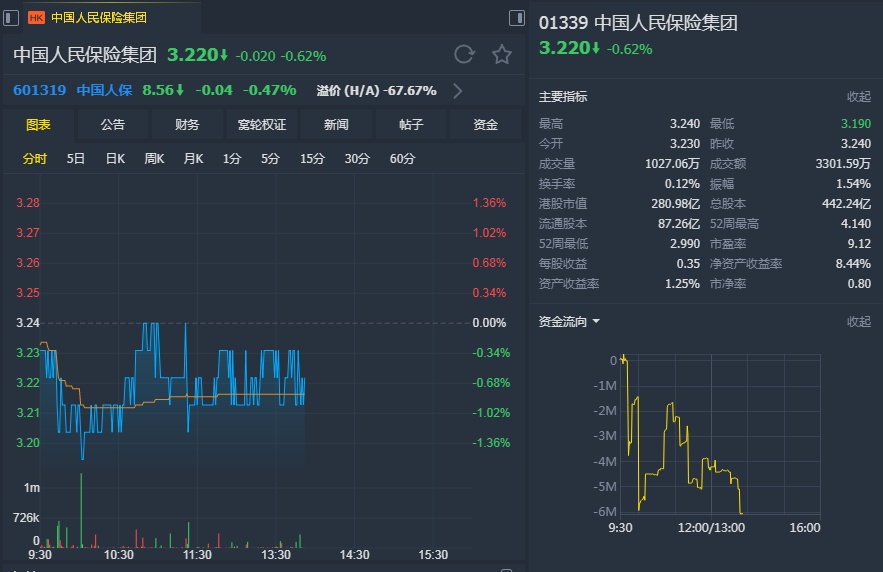Open the 新闻 tab
Screen dimensions: 883x572
[x=336, y=124]
